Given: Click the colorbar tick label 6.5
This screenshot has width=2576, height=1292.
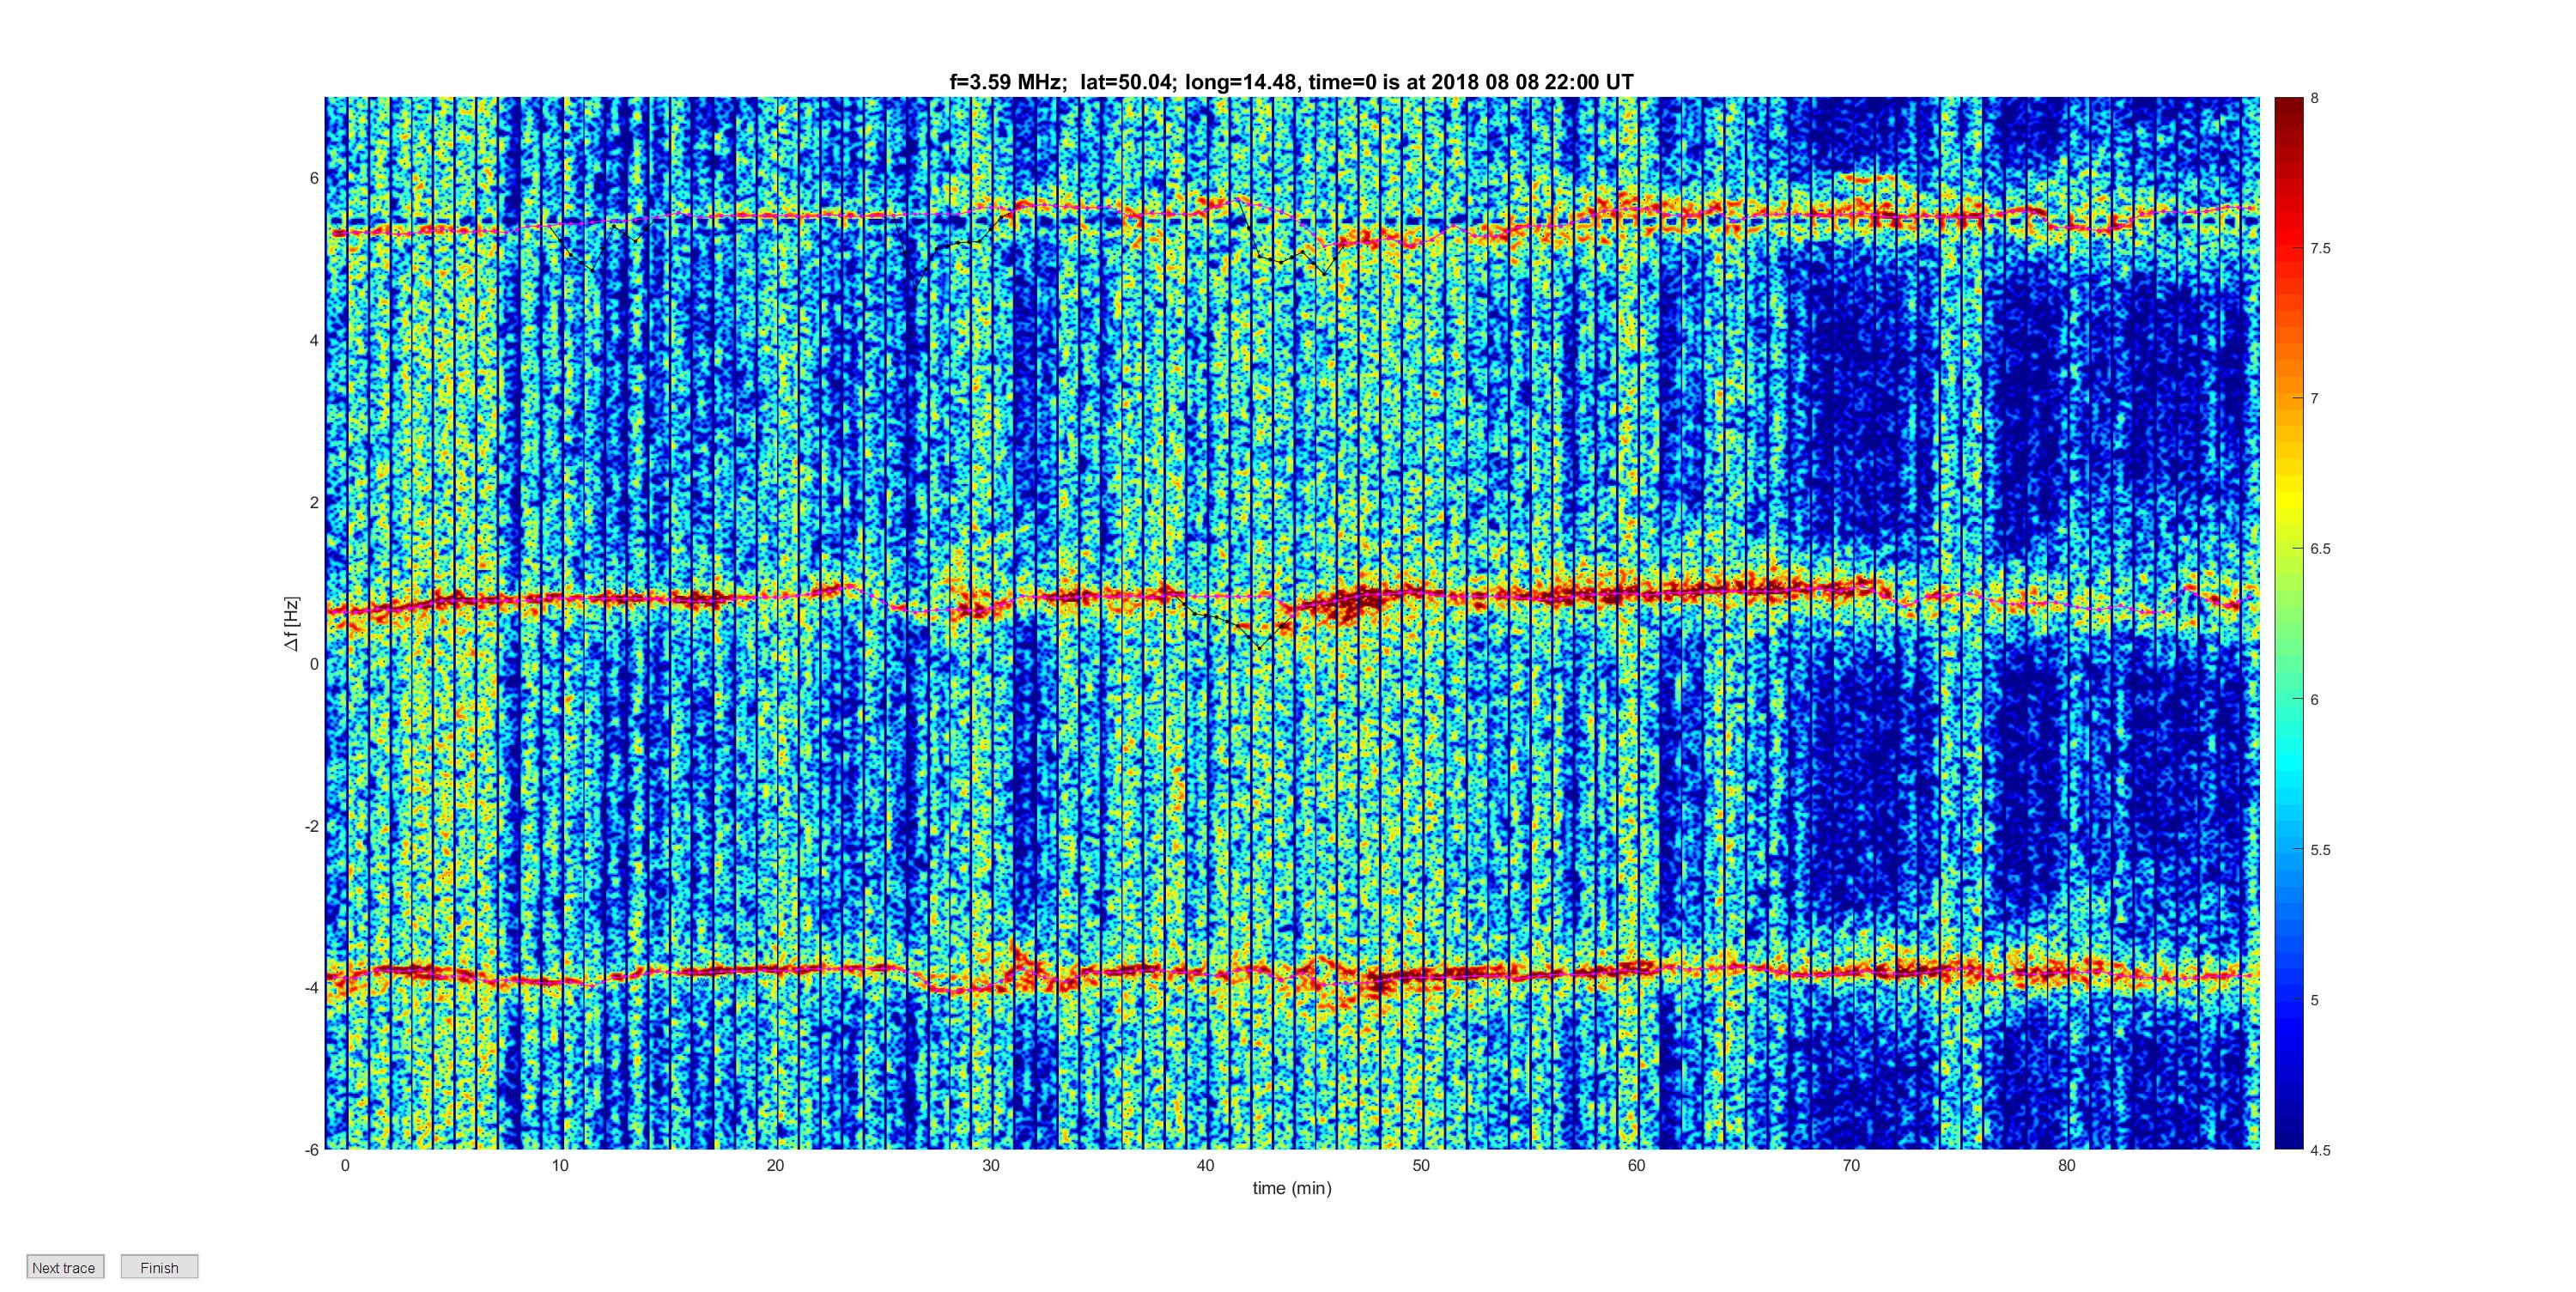Looking at the screenshot, I should pyautogui.click(x=2320, y=549).
